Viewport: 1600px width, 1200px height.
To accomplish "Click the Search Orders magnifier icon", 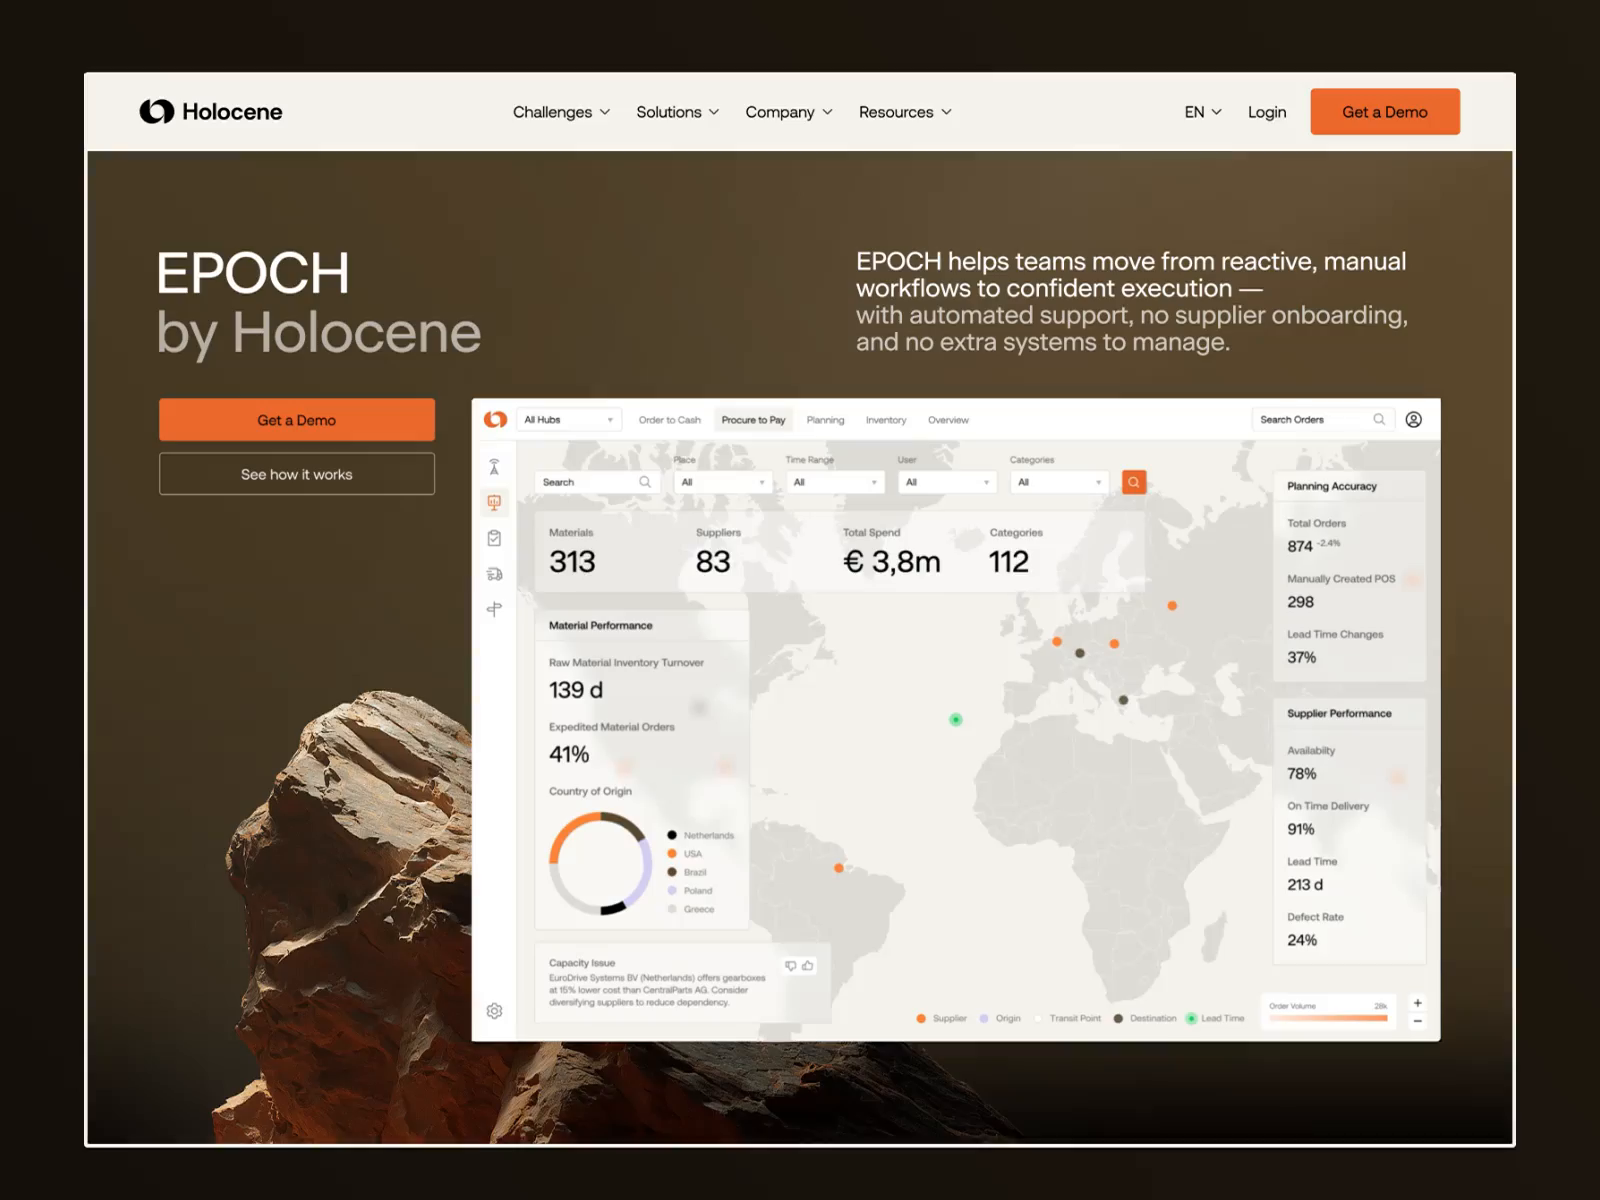I will tap(1379, 420).
